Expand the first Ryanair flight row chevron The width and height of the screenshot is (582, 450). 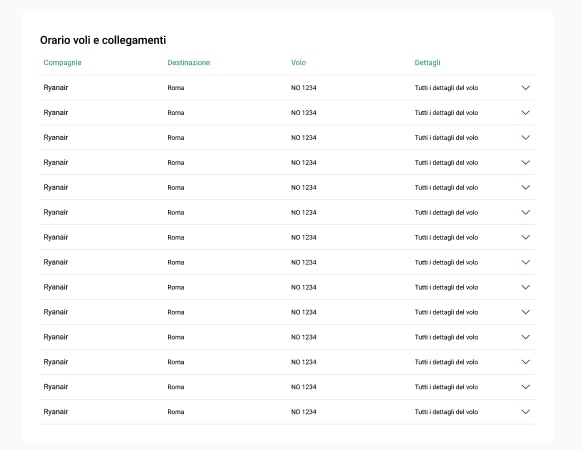click(x=526, y=88)
